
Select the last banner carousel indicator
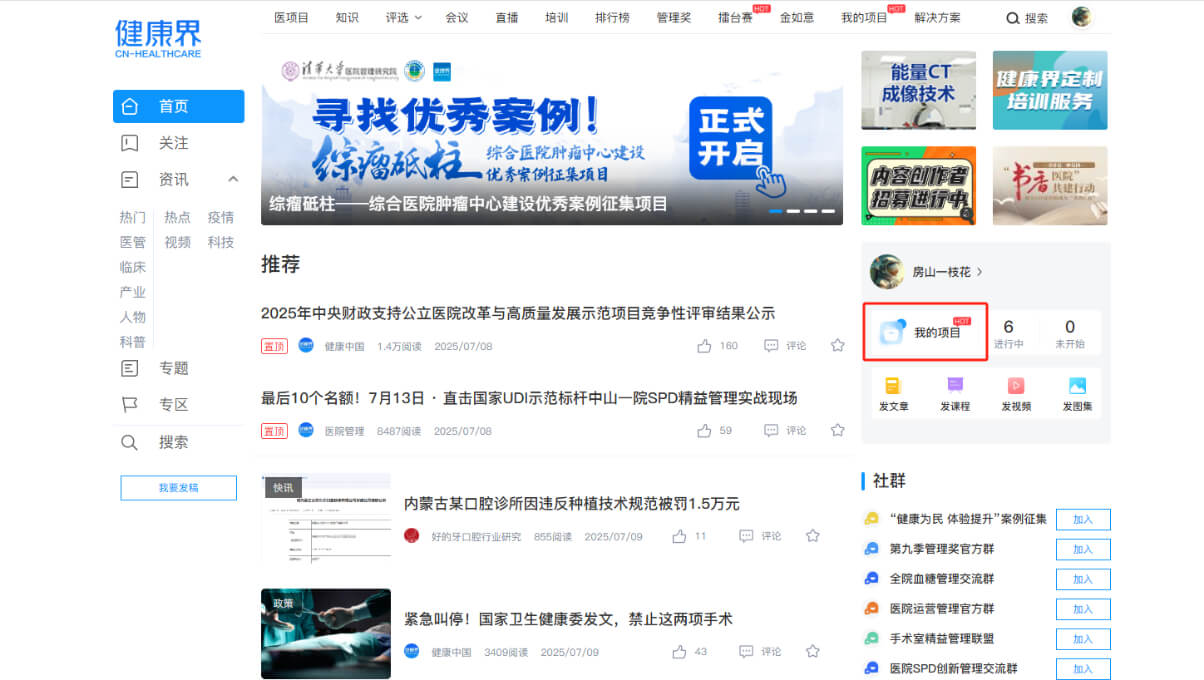click(x=827, y=211)
